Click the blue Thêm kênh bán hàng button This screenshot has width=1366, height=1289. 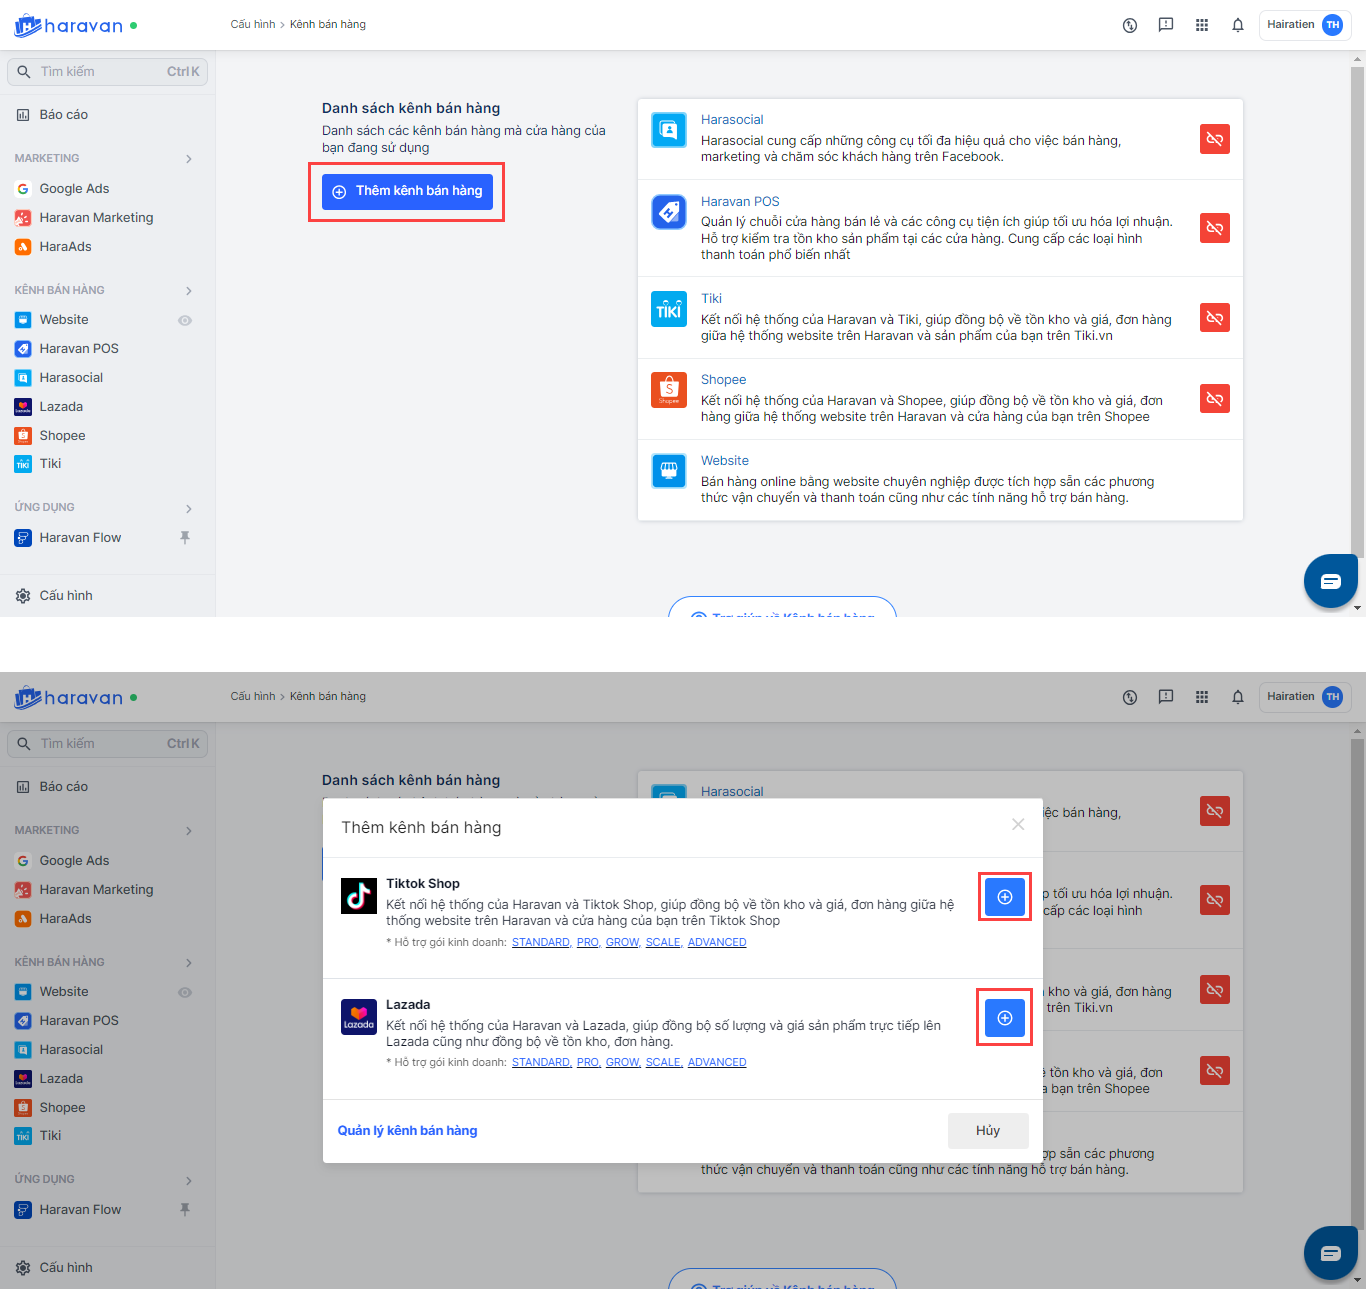(x=407, y=192)
